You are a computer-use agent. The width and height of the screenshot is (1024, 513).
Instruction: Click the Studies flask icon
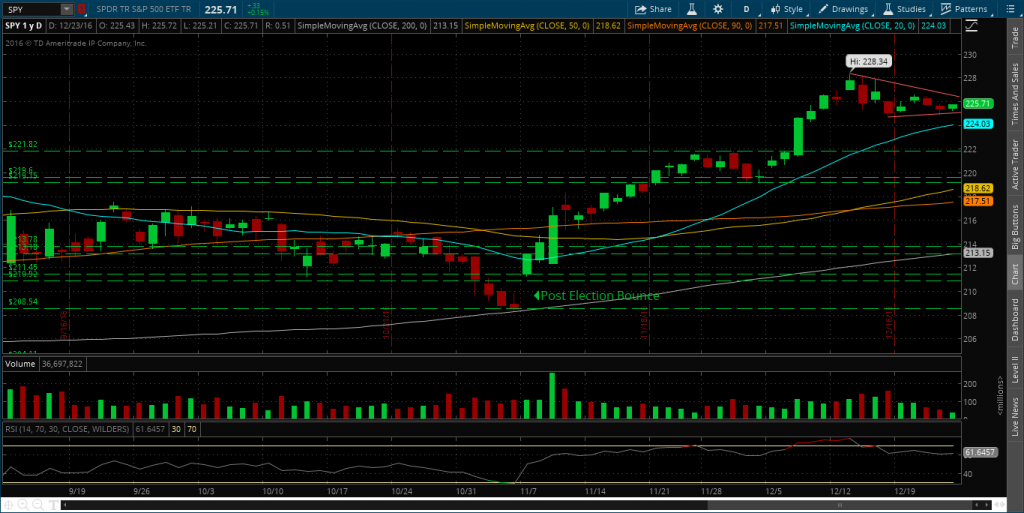[x=888, y=9]
